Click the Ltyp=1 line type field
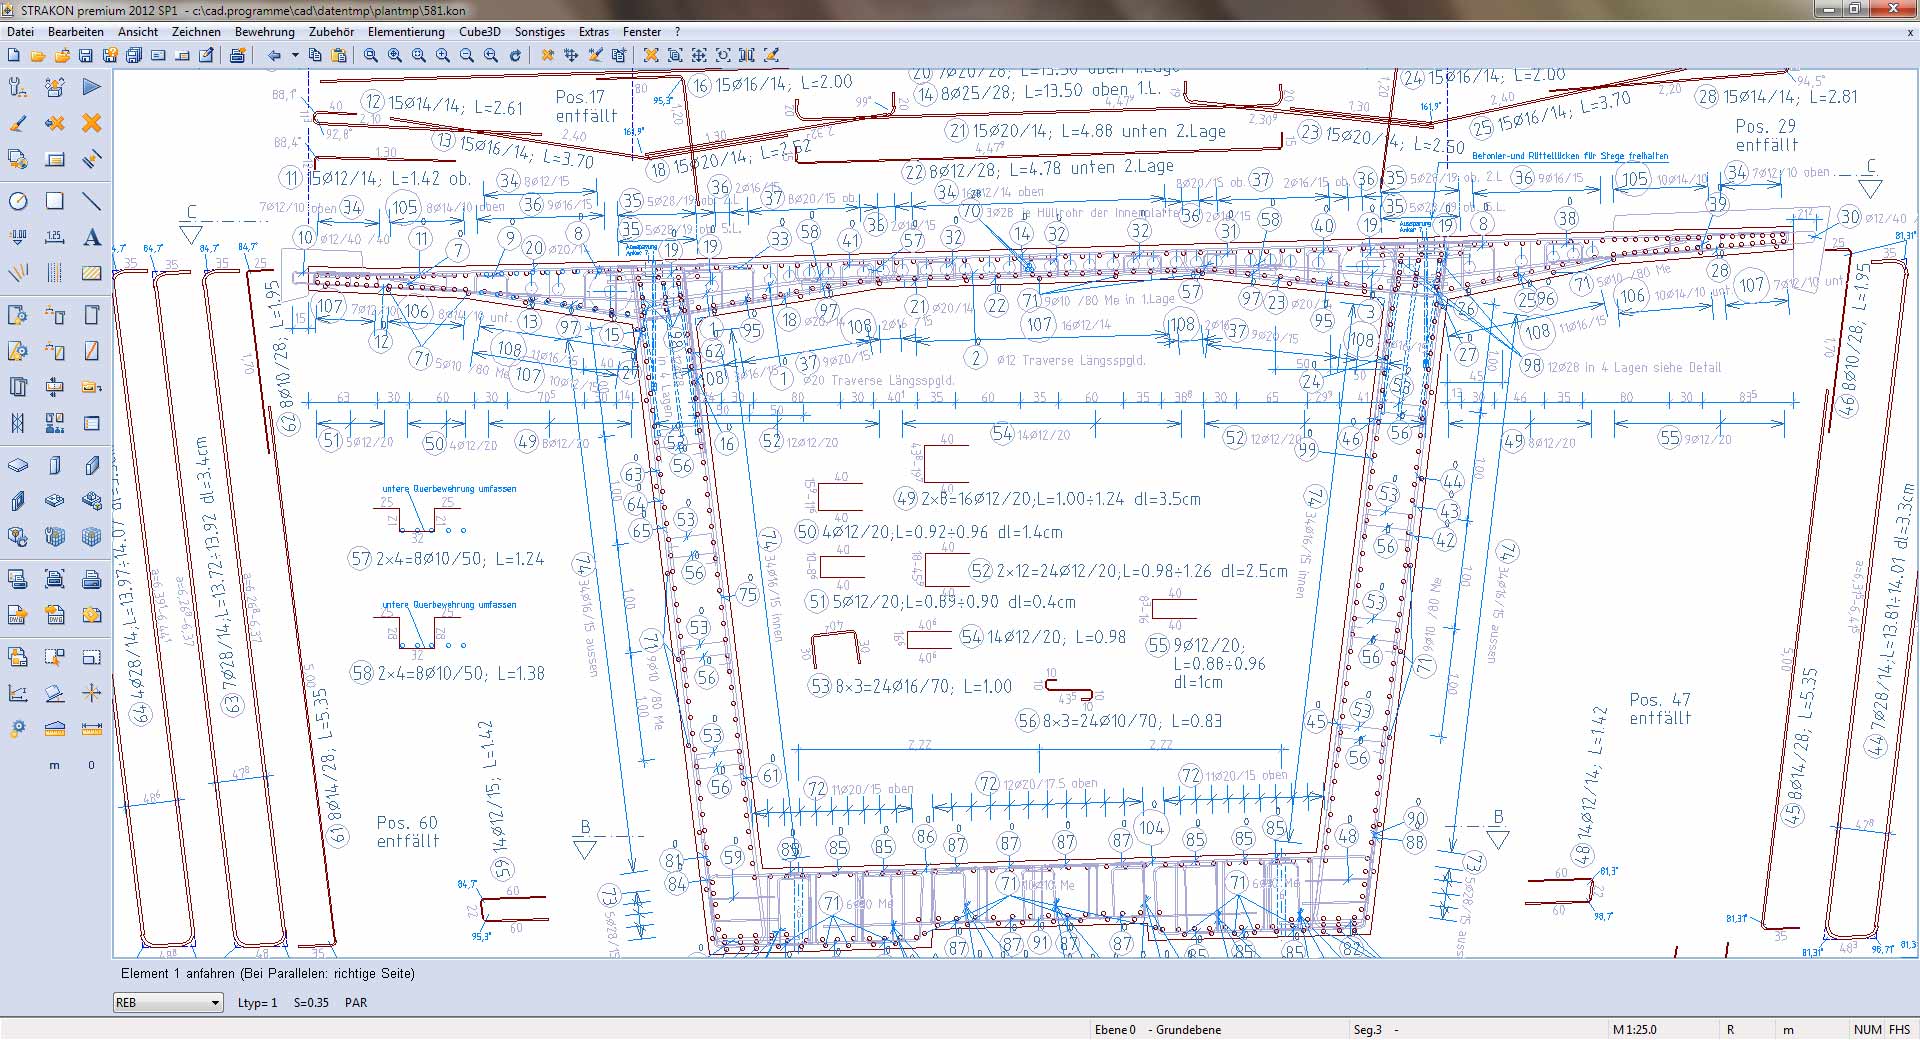1920x1040 pixels. (258, 1002)
